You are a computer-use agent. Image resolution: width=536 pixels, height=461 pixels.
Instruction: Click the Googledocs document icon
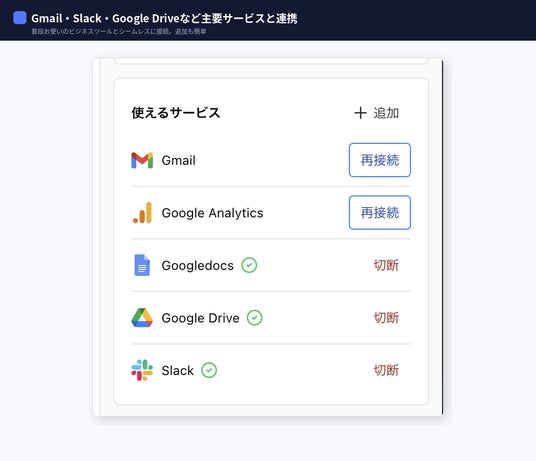pyautogui.click(x=142, y=265)
